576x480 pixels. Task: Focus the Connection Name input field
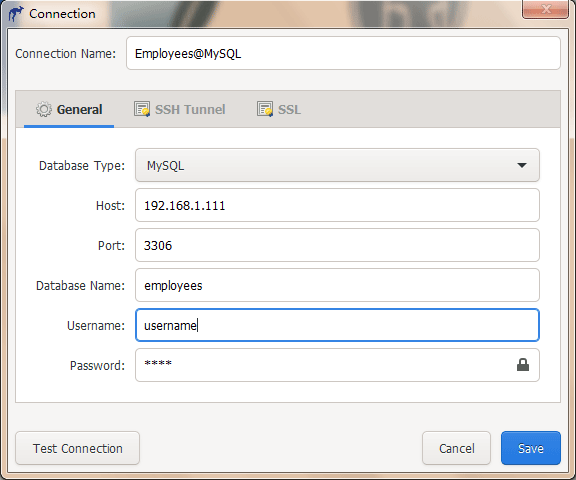pos(343,53)
